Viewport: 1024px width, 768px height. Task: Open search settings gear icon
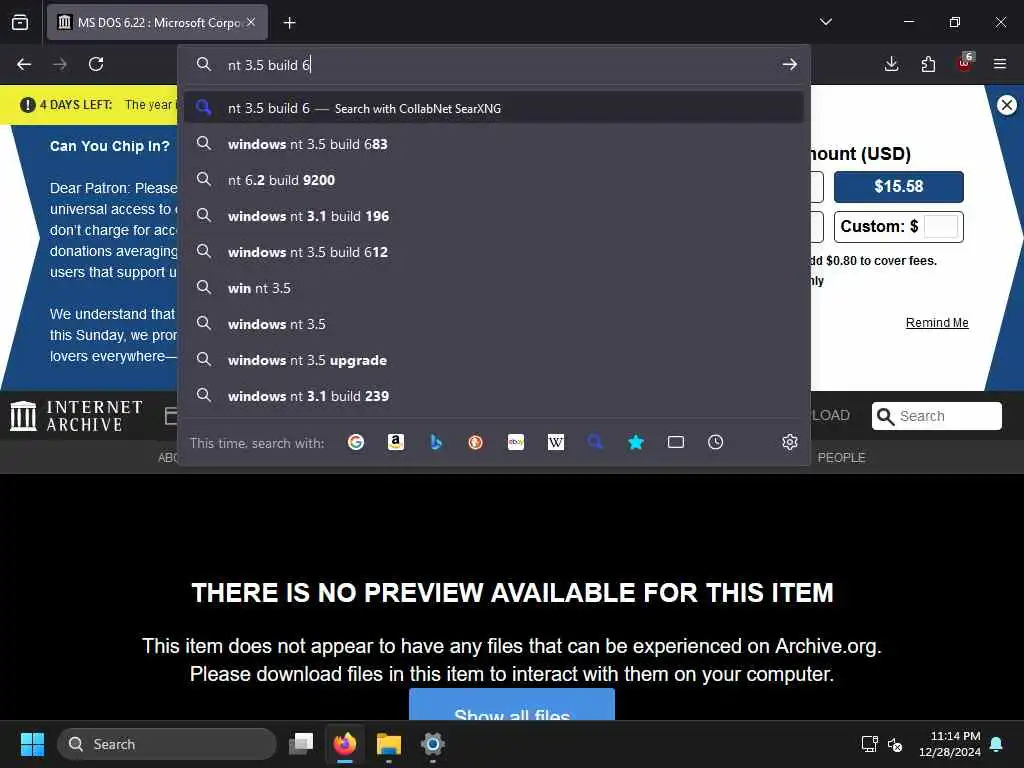(x=790, y=442)
